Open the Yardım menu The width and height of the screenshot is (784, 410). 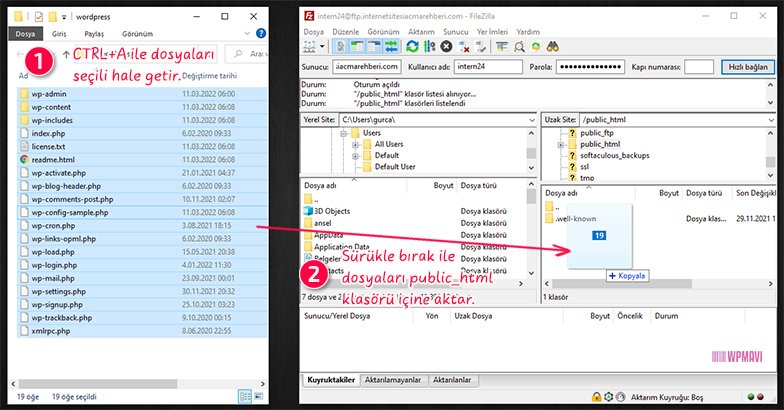coord(528,32)
